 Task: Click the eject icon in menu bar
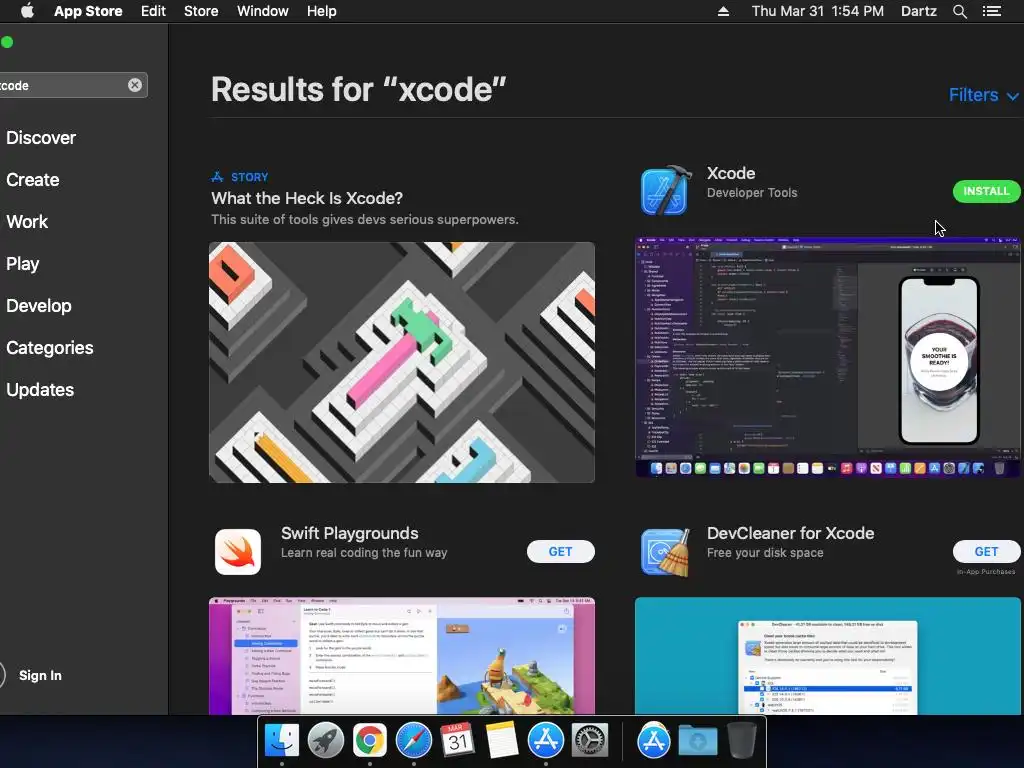click(723, 11)
